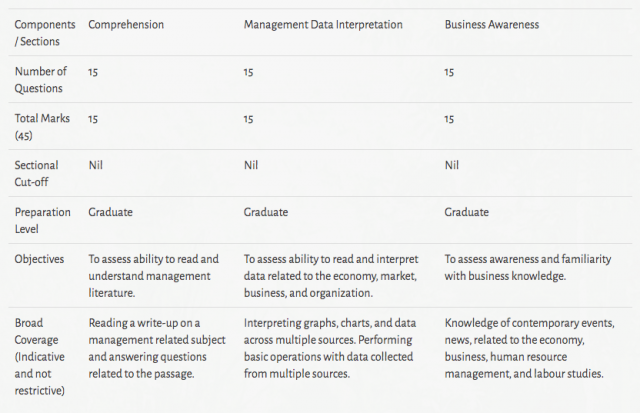Click the Objectives row label
This screenshot has height=413, width=640.
[40, 259]
